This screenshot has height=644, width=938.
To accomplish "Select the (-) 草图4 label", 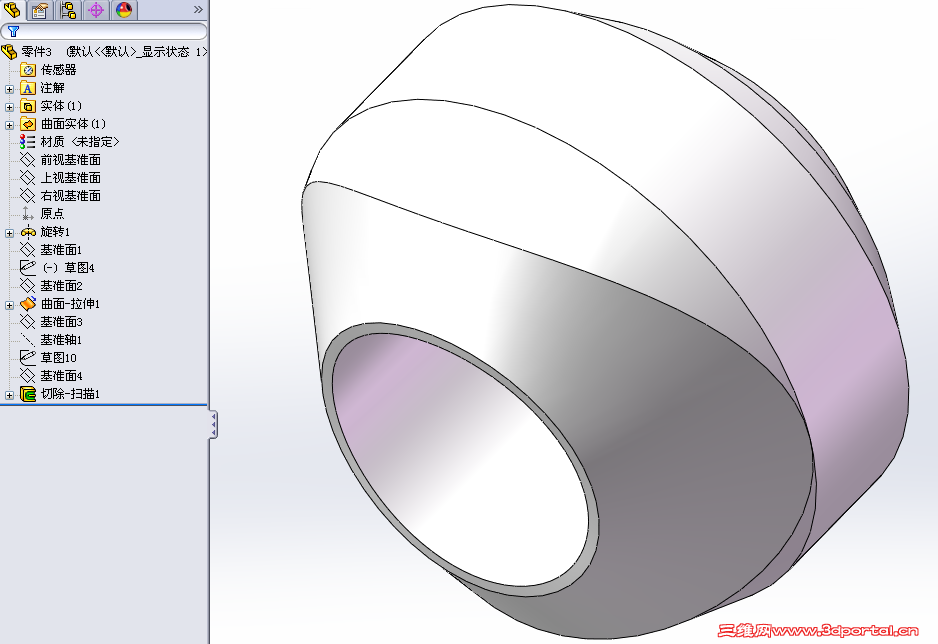I will click(68, 267).
